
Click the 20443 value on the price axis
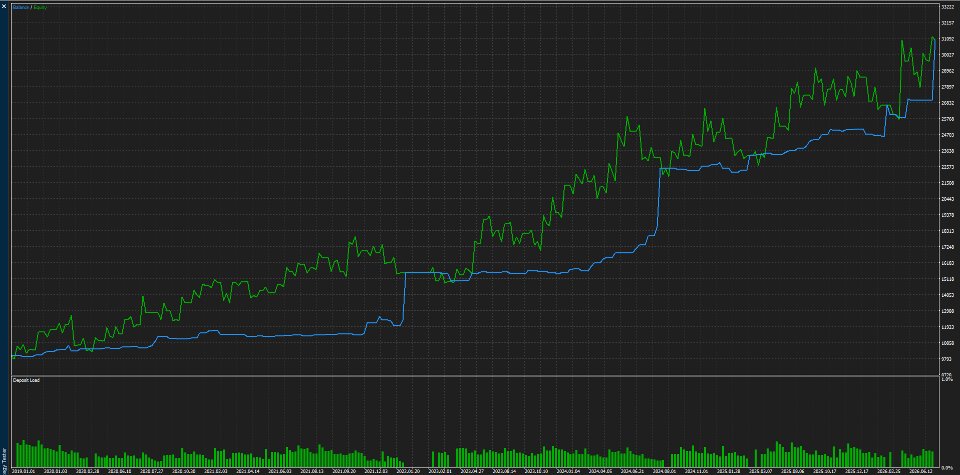pyautogui.click(x=950, y=198)
